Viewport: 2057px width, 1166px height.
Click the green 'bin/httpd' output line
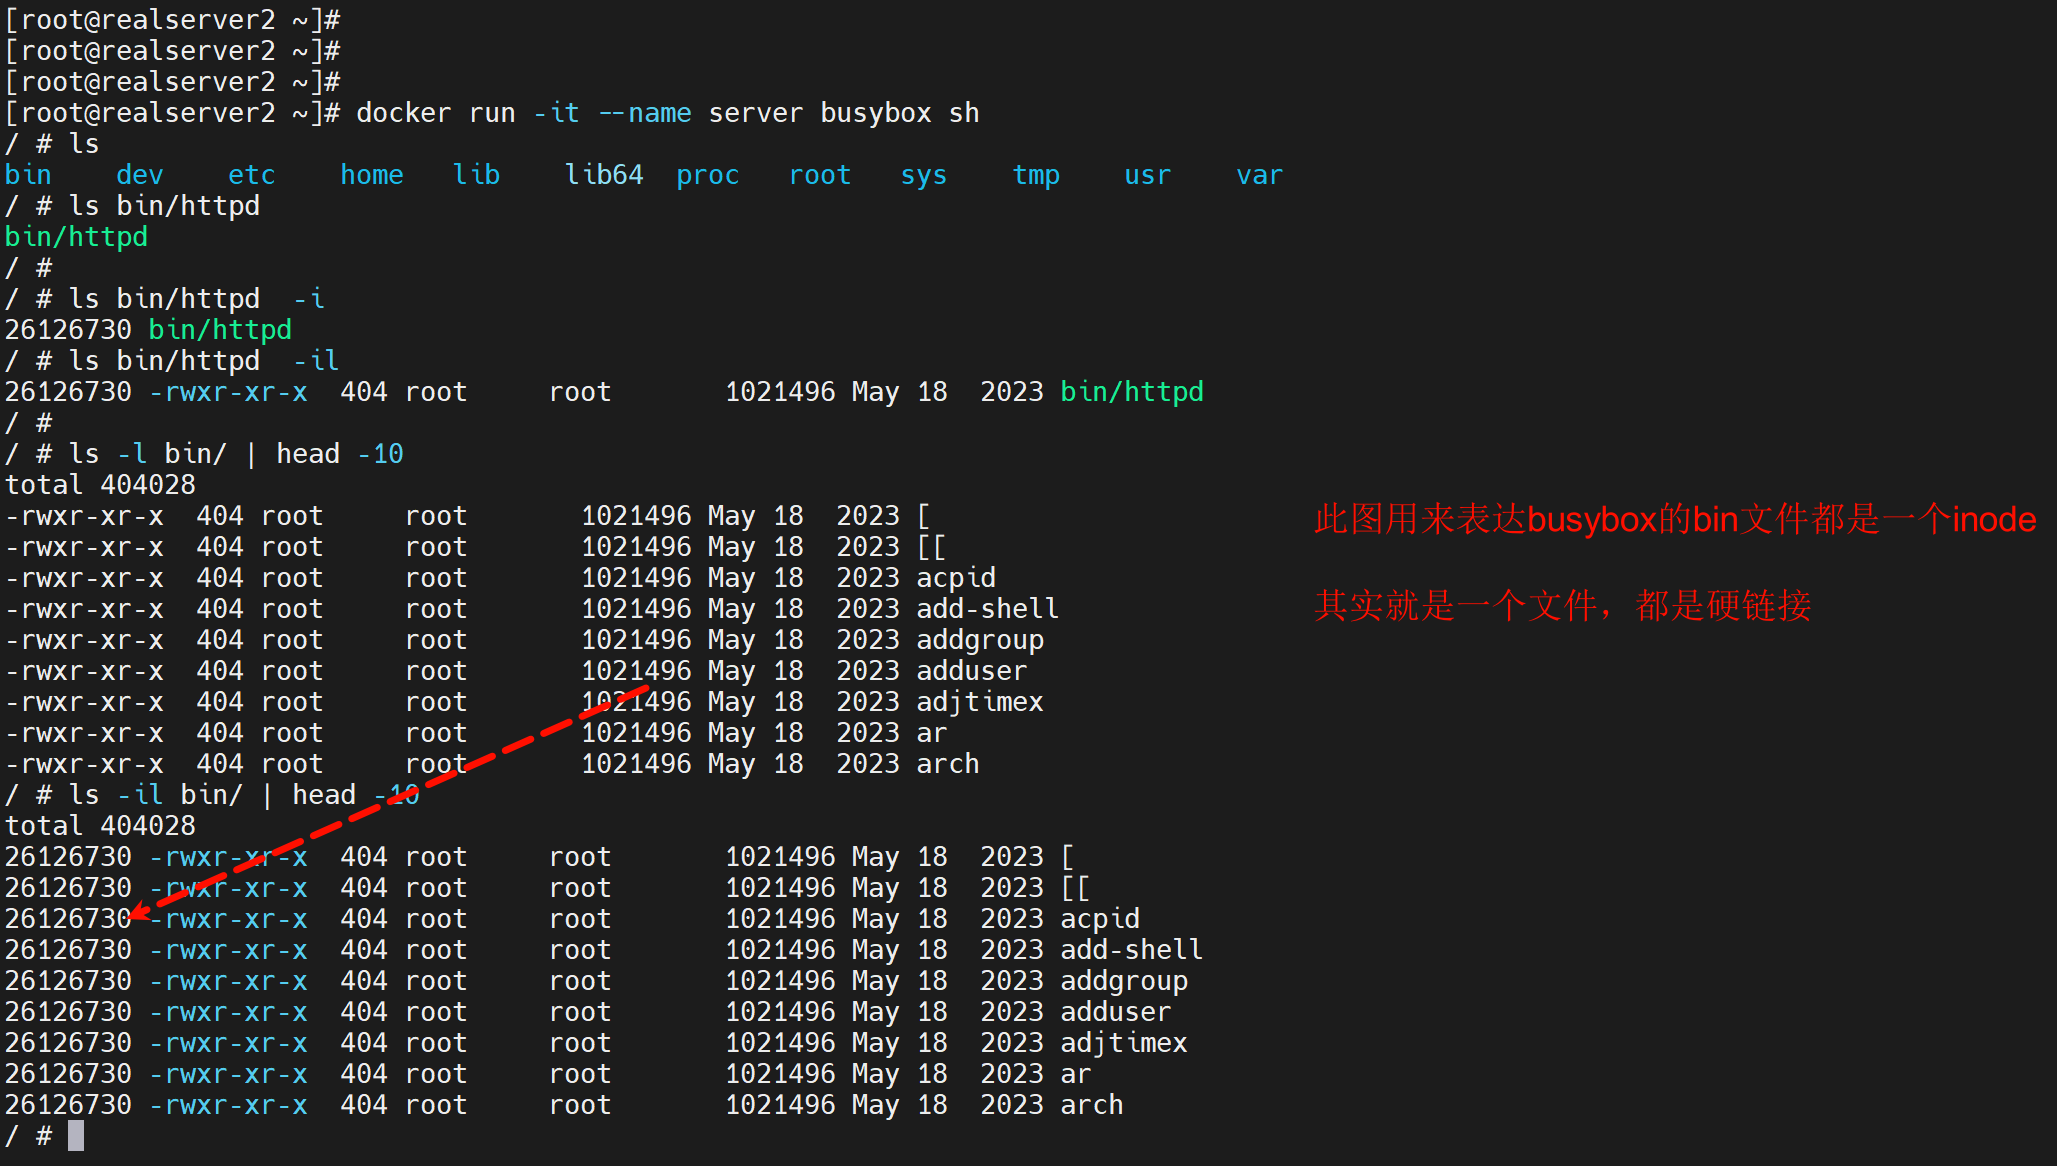tap(76, 237)
